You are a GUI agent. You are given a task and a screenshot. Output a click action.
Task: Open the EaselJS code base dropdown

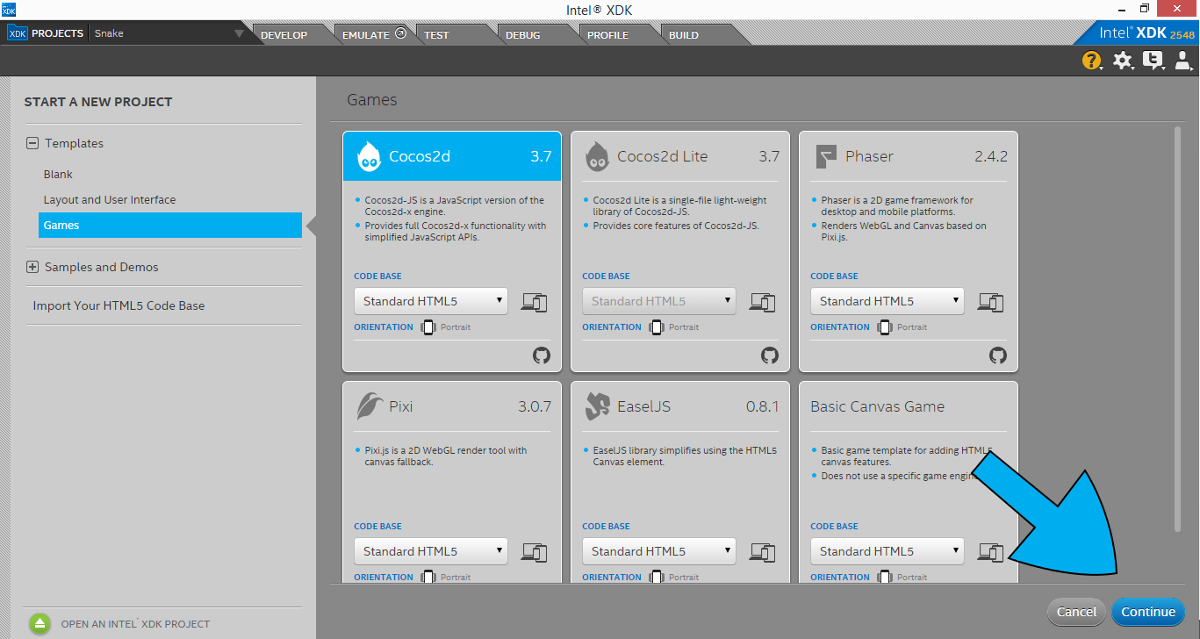click(x=659, y=551)
